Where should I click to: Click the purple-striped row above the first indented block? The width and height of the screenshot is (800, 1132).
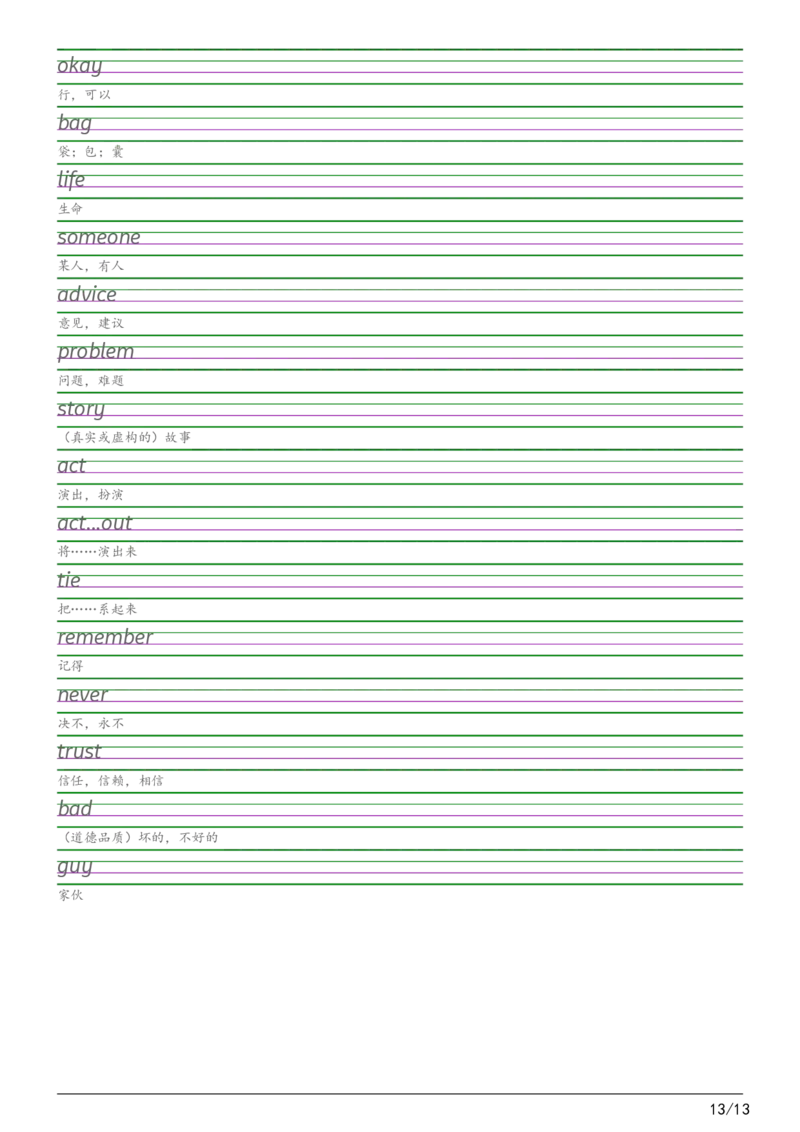(x=400, y=413)
